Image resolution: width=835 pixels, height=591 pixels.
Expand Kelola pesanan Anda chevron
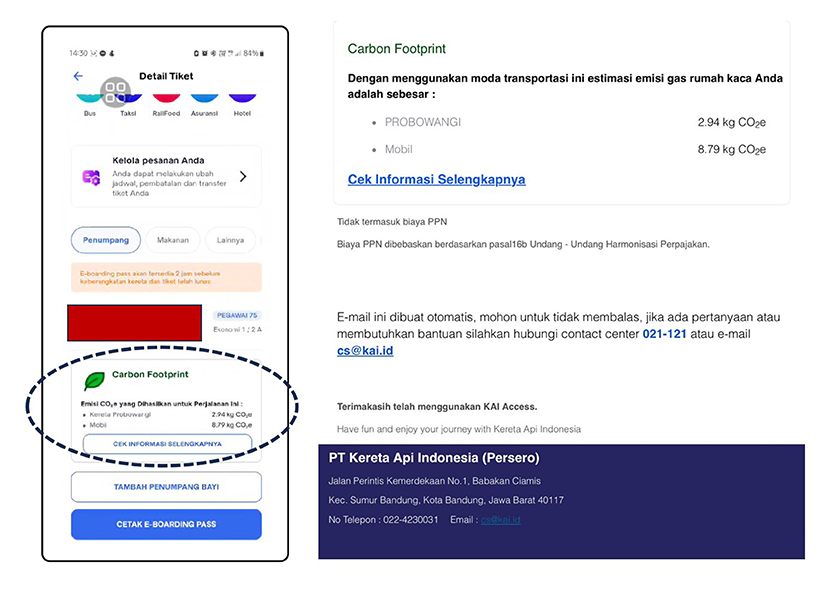pos(243,176)
